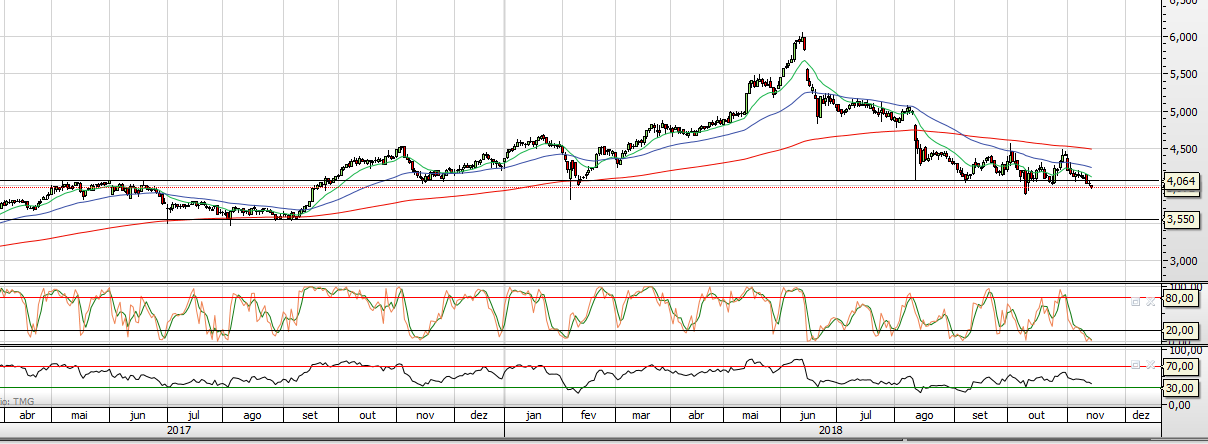Click the 4,064 price label
The height and width of the screenshot is (444, 1208).
1182,181
